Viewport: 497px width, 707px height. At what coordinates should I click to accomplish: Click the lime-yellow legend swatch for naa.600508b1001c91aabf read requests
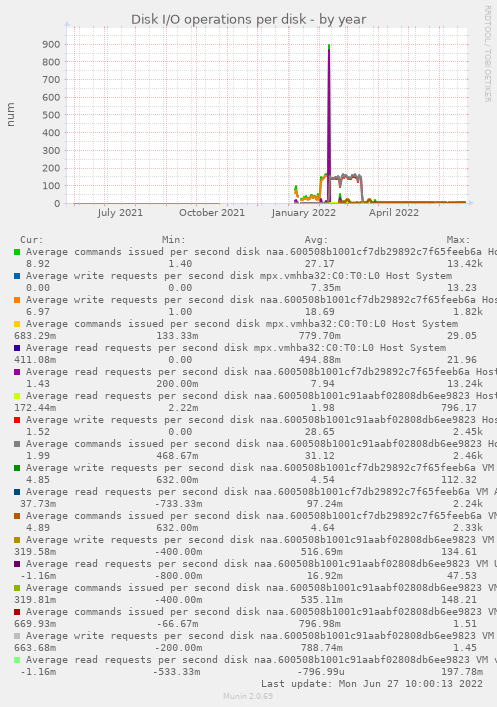(x=17, y=396)
